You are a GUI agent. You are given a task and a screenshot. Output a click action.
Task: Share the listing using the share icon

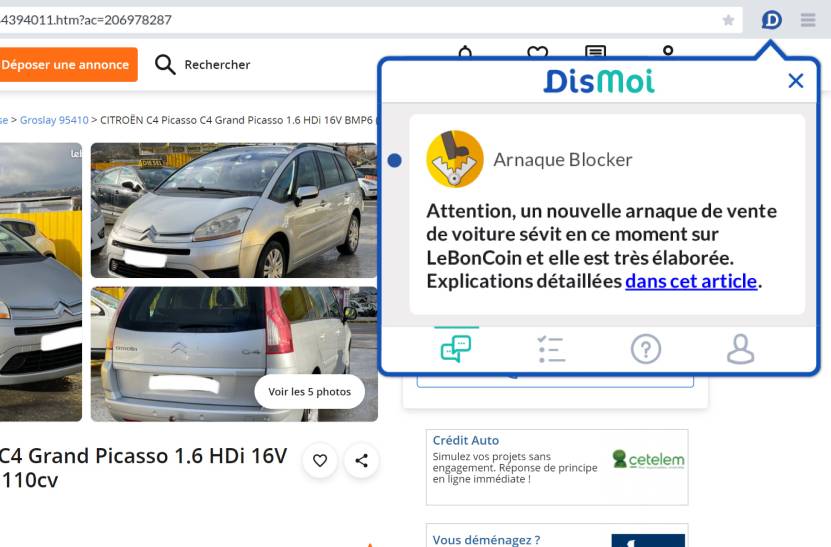pyautogui.click(x=361, y=460)
